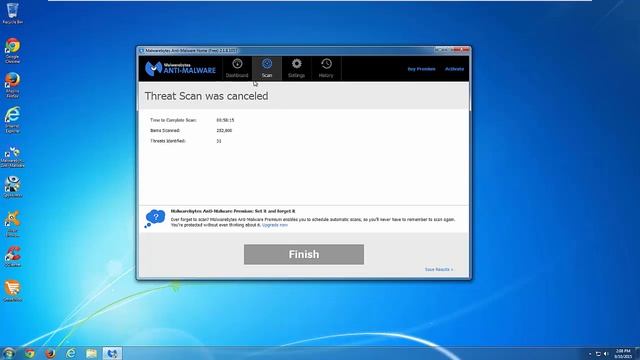640x360 pixels.
Task: Click the Malwarebytes Anti-Malware logo
Action: pyautogui.click(x=180, y=69)
